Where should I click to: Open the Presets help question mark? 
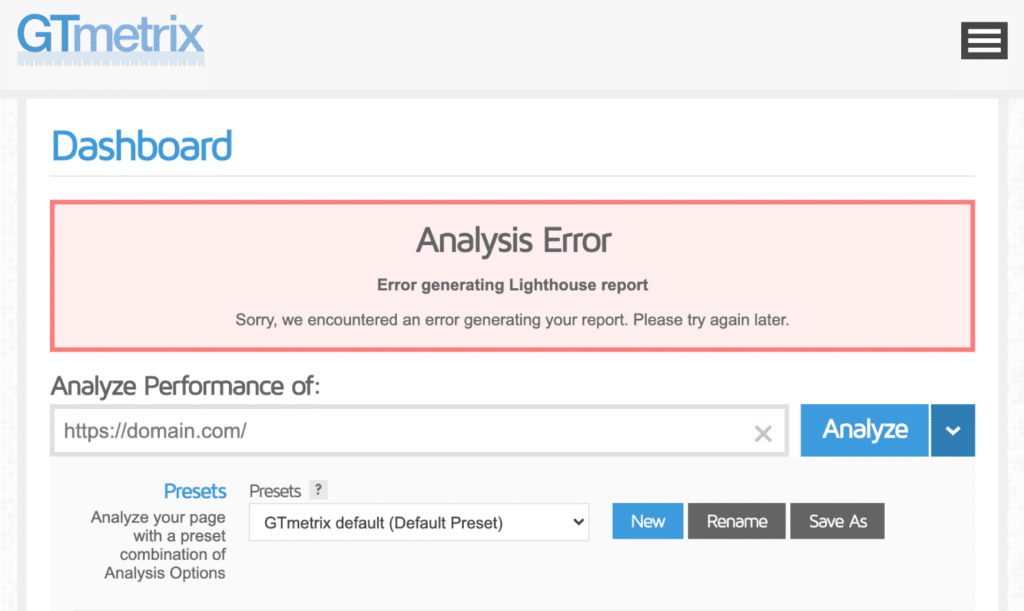318,490
